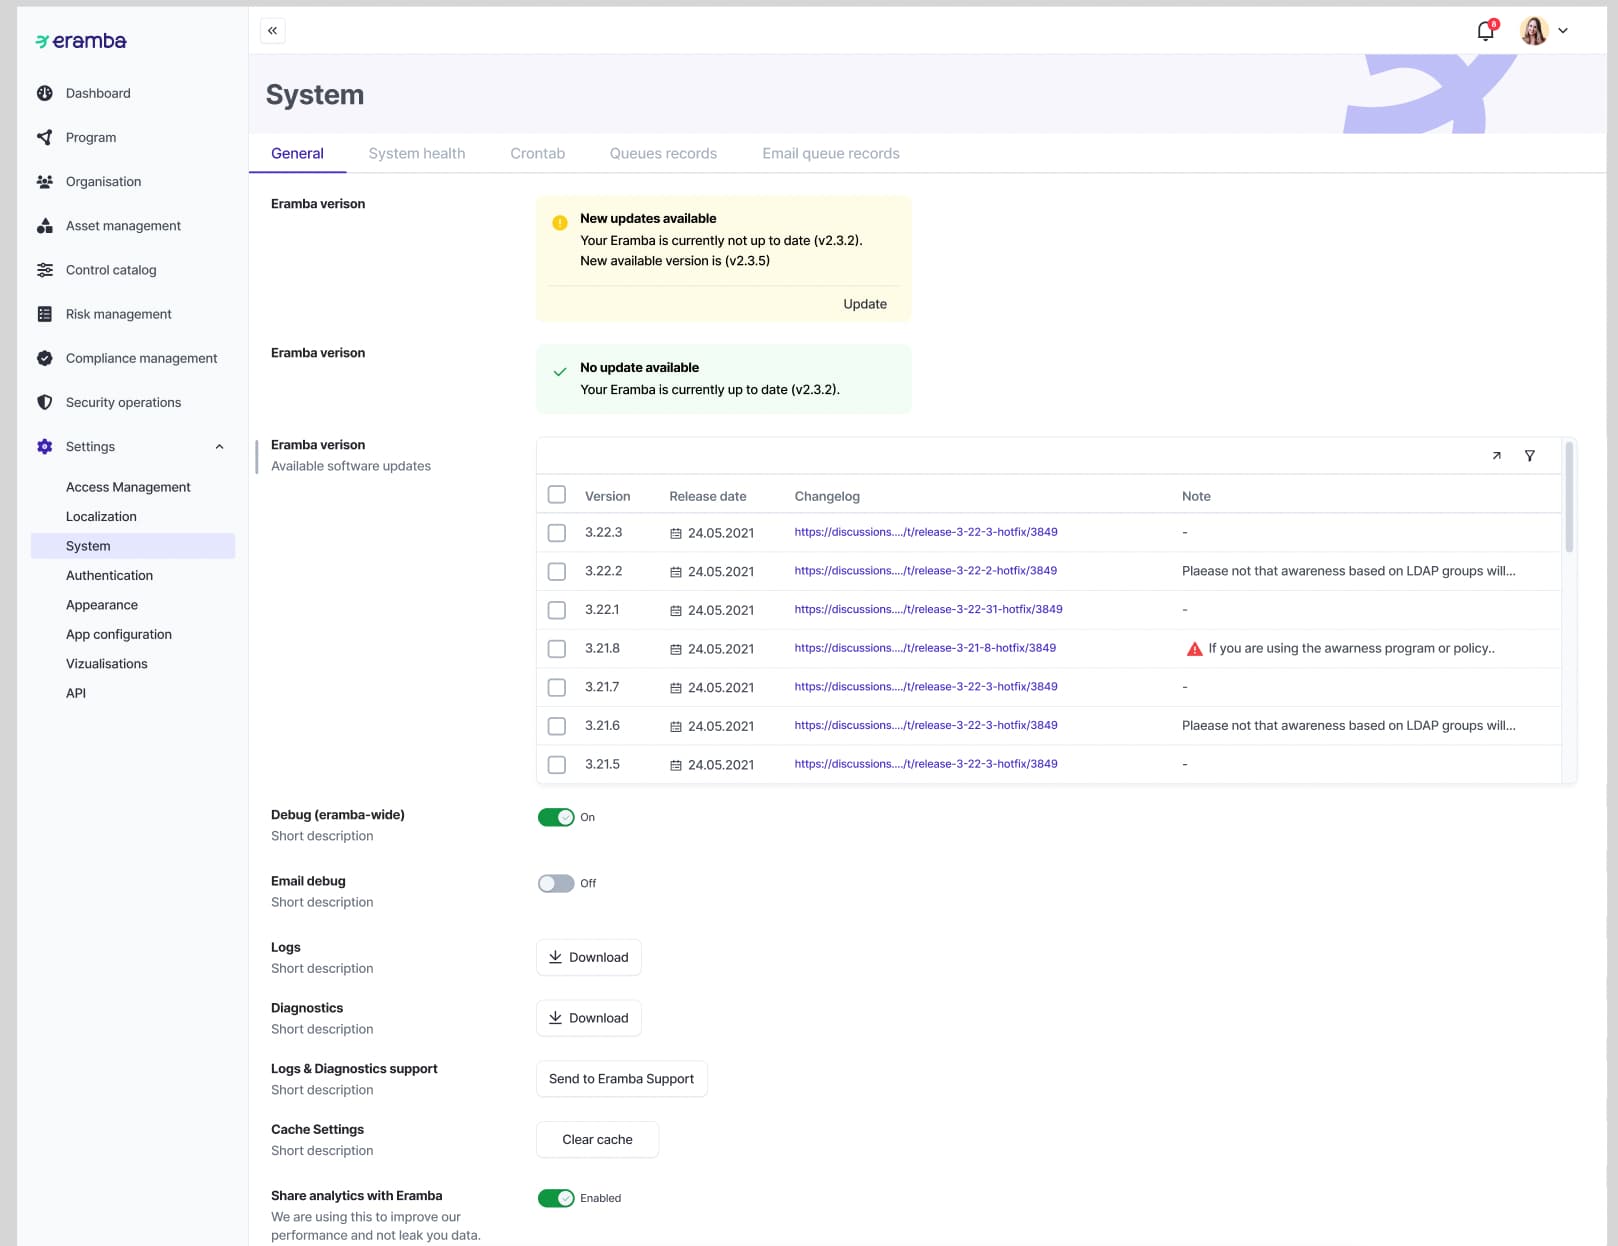Click Update in the updates notice
This screenshot has height=1246, width=1618.
point(865,304)
